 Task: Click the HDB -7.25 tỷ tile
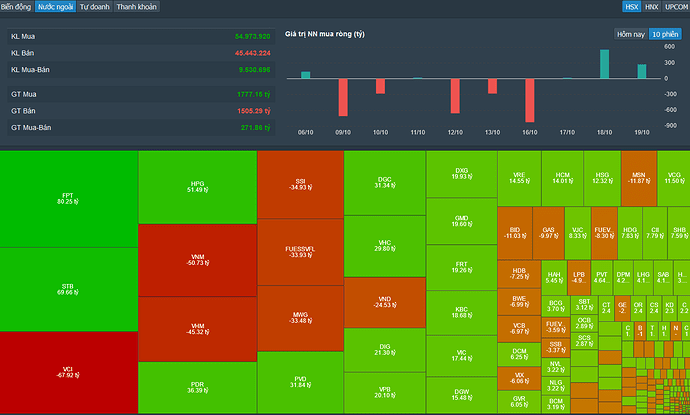point(519,274)
